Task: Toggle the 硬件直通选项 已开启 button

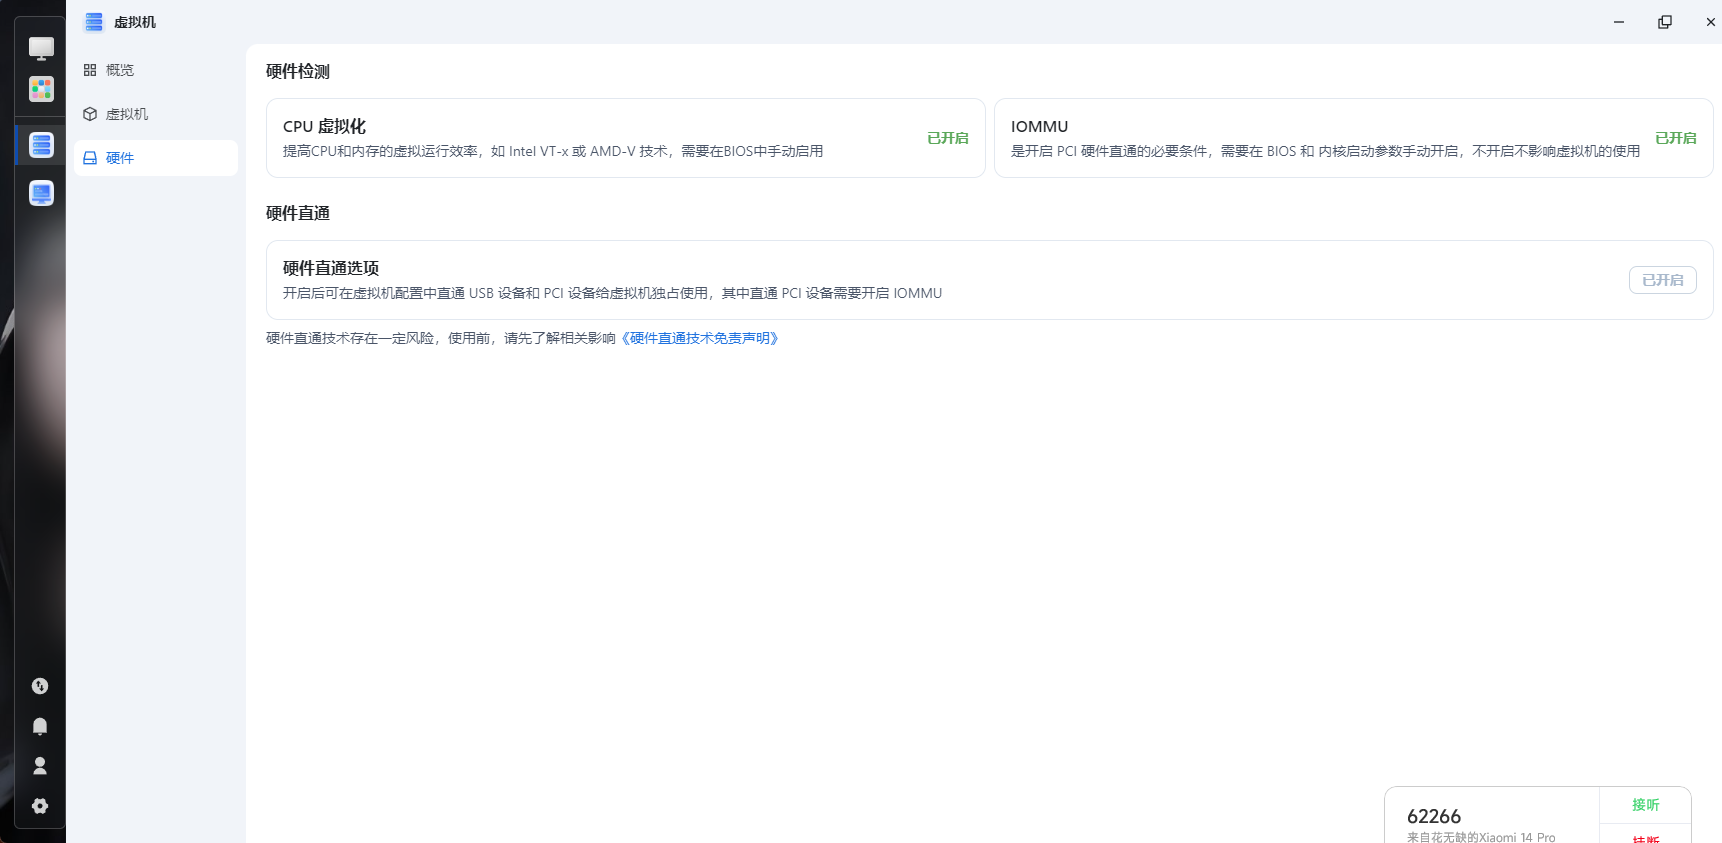Action: [x=1662, y=280]
